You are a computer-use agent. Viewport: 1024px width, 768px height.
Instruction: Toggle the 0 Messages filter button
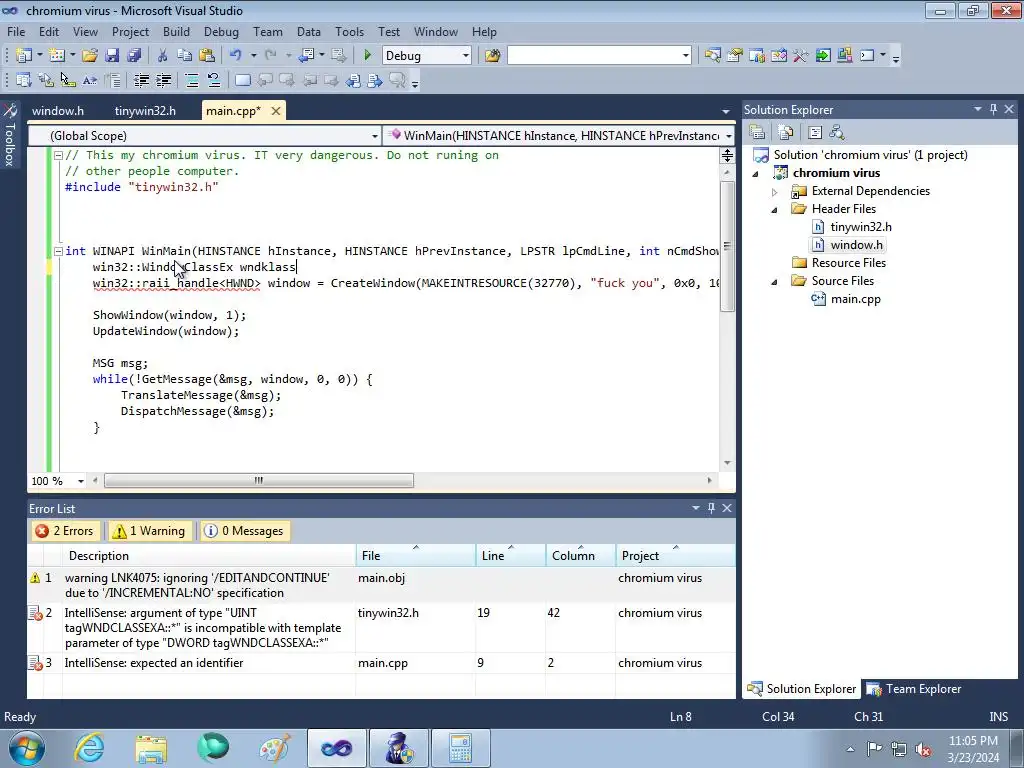245,531
